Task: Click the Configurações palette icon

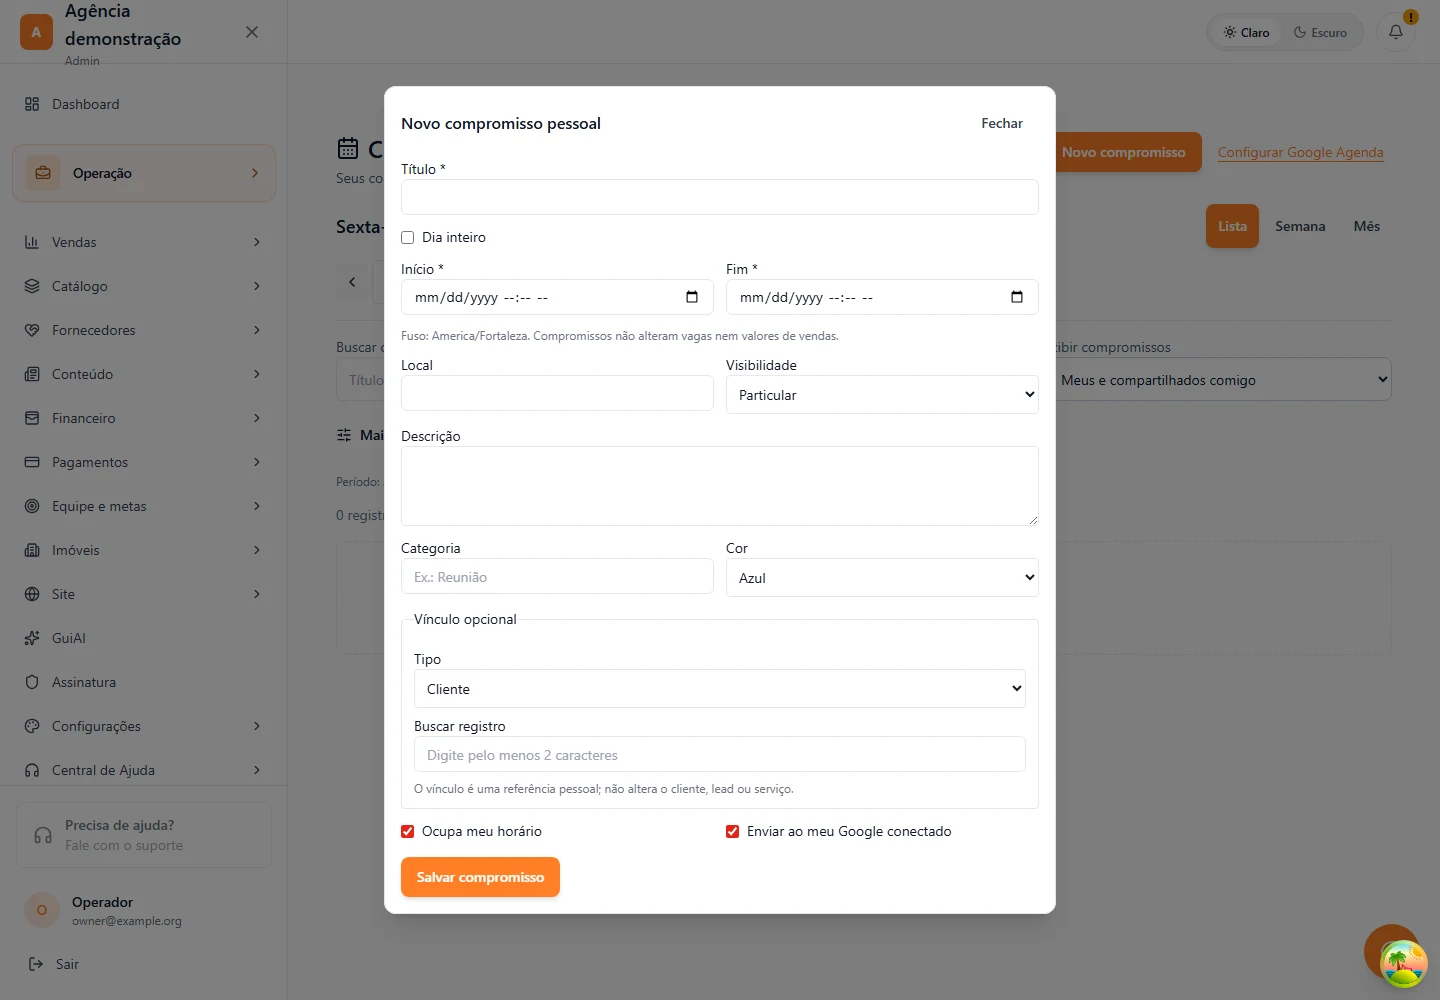Action: 32,726
